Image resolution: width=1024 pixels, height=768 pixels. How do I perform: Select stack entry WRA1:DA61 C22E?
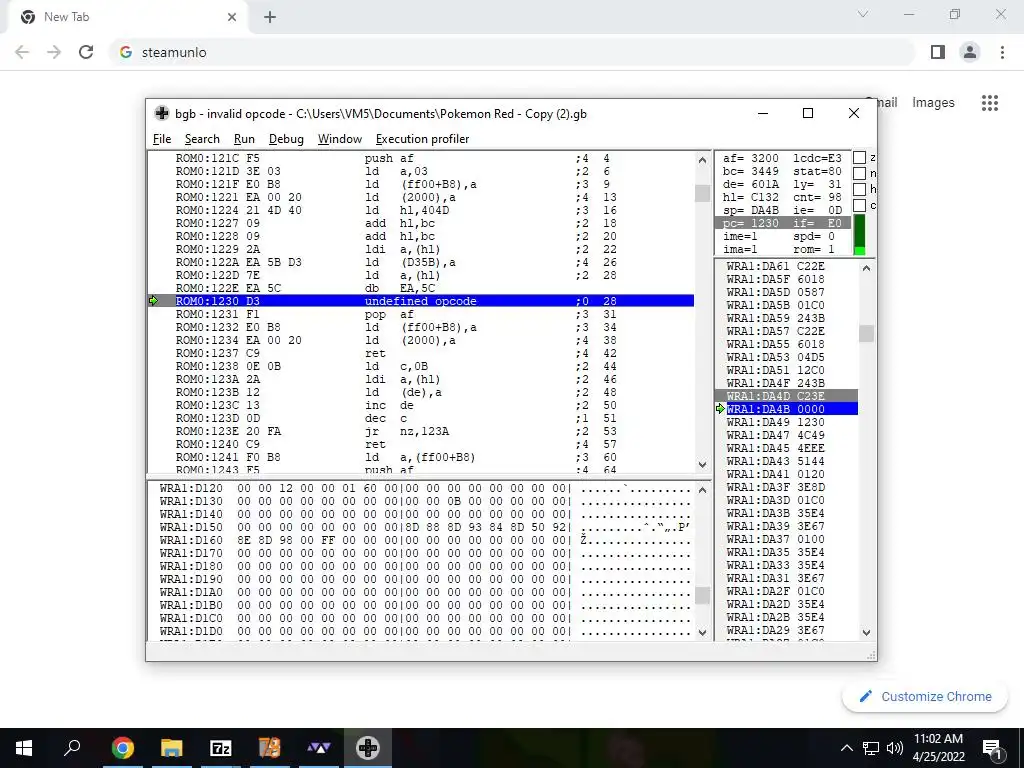pyautogui.click(x=786, y=266)
